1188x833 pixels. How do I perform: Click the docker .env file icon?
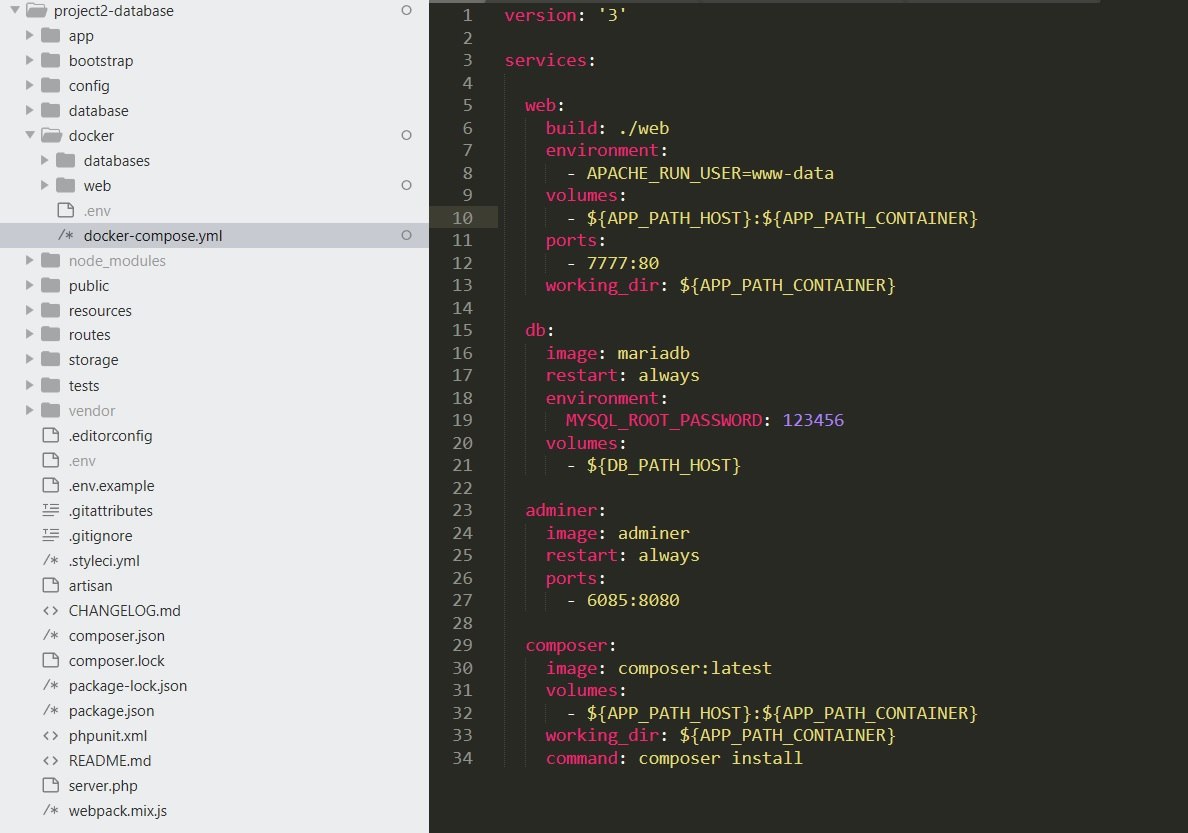point(66,211)
